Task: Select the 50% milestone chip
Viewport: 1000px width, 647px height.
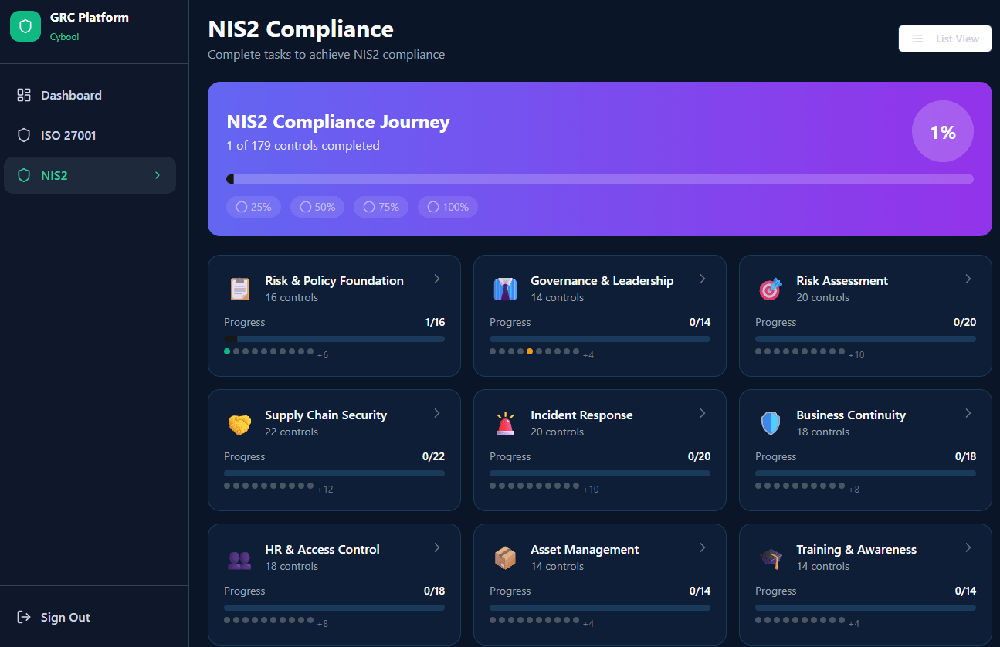Action: 317,207
